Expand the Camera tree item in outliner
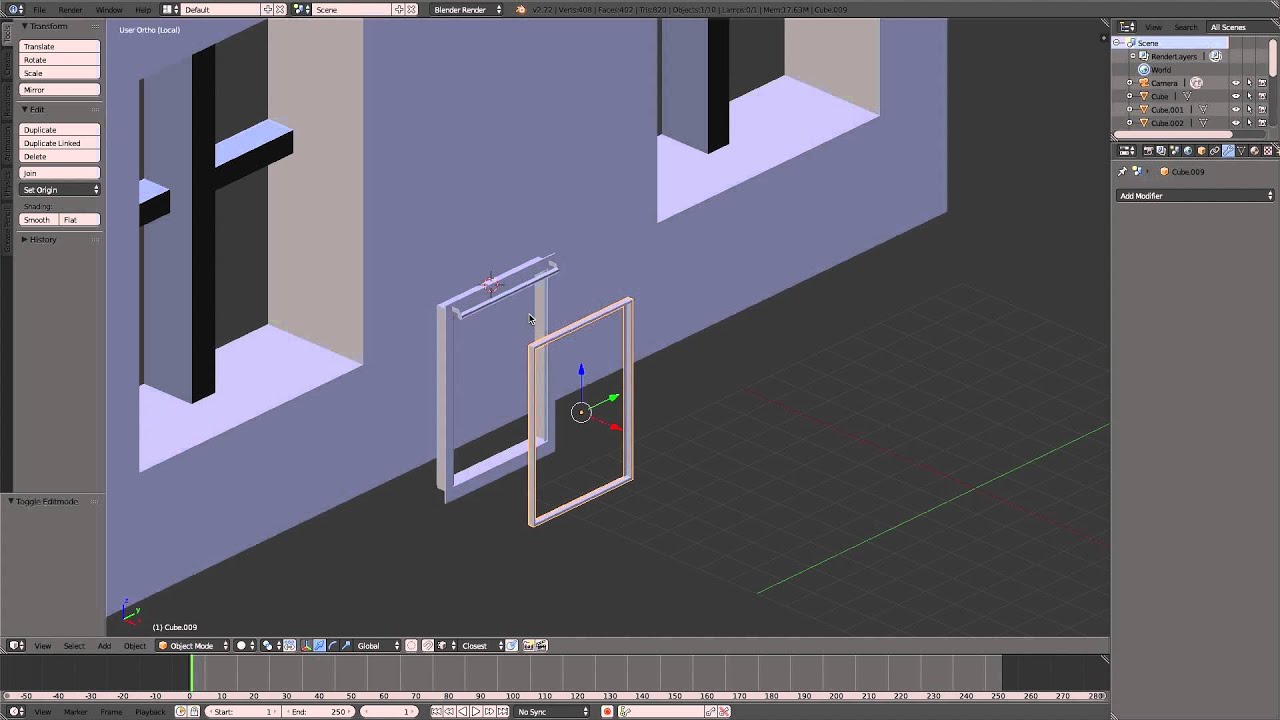Viewport: 1280px width, 720px height. (x=1130, y=83)
